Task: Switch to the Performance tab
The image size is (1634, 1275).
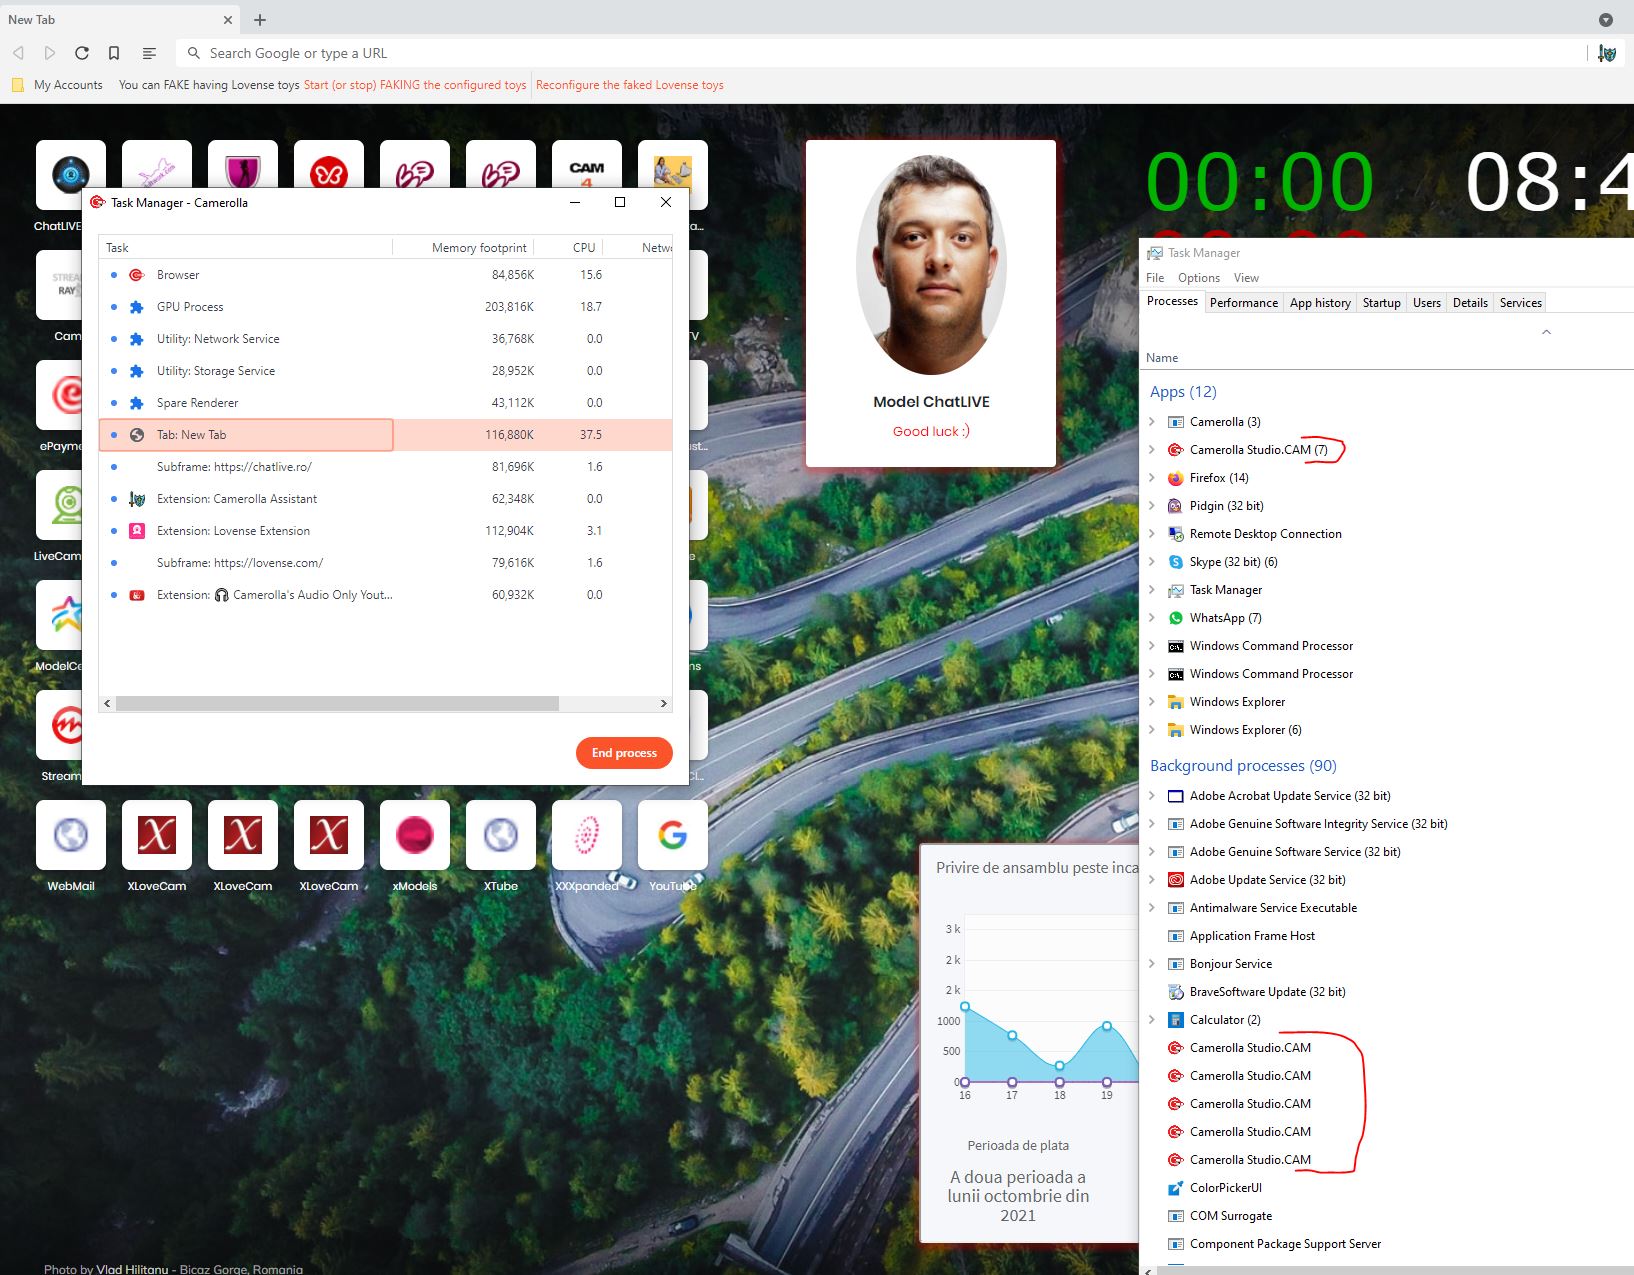Action: [1244, 303]
